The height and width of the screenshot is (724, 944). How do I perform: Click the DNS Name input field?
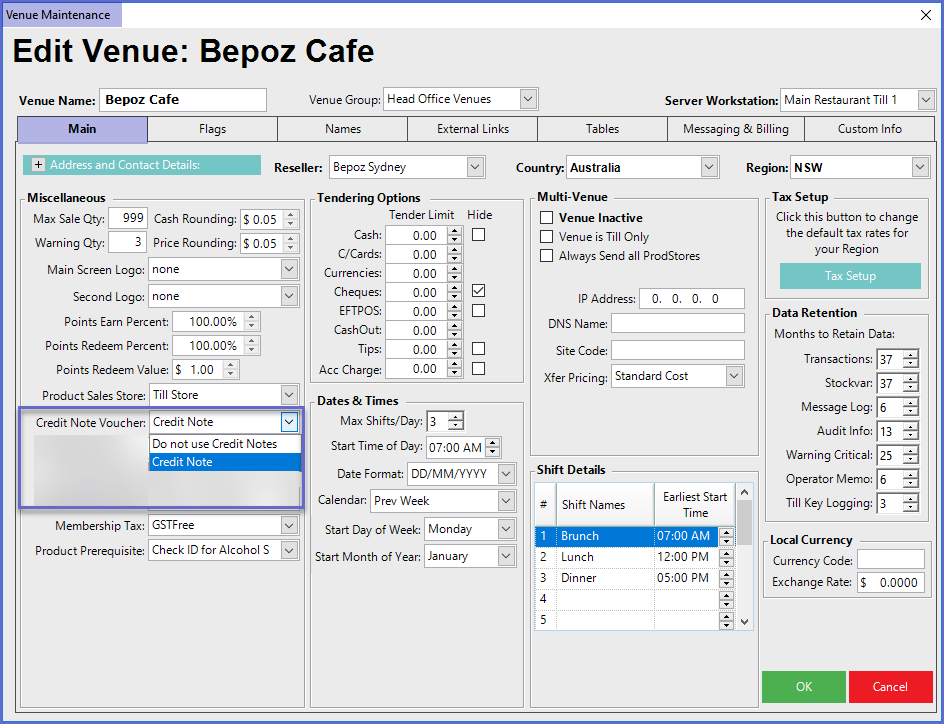tap(677, 323)
